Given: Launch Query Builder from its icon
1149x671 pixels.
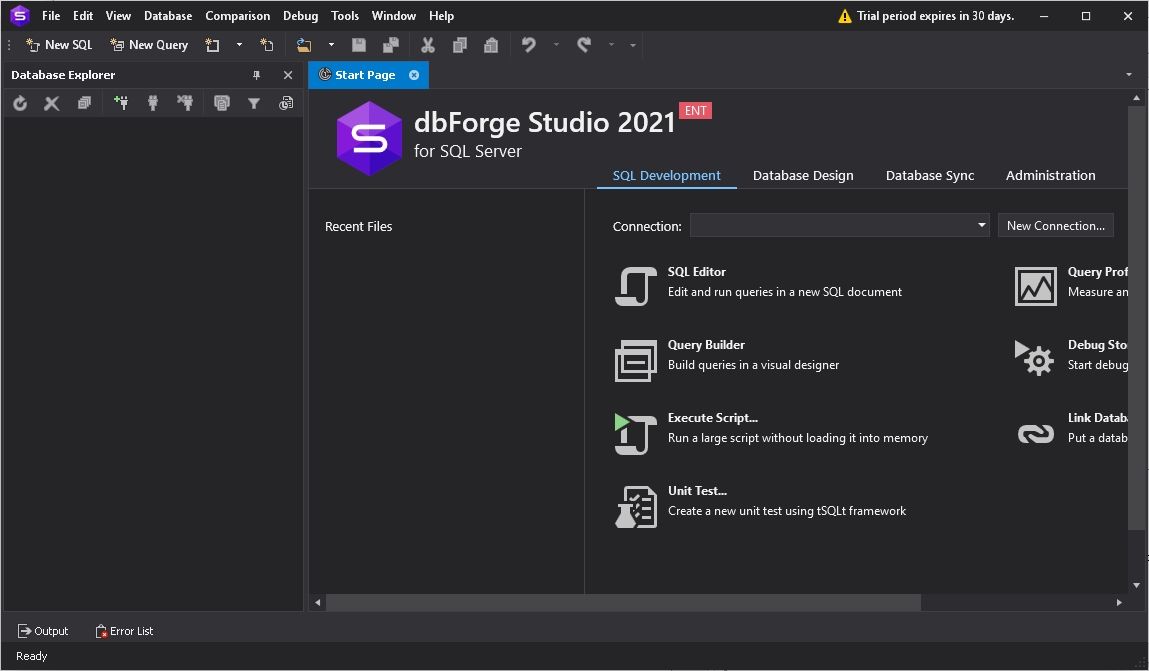Looking at the screenshot, I should (x=636, y=360).
